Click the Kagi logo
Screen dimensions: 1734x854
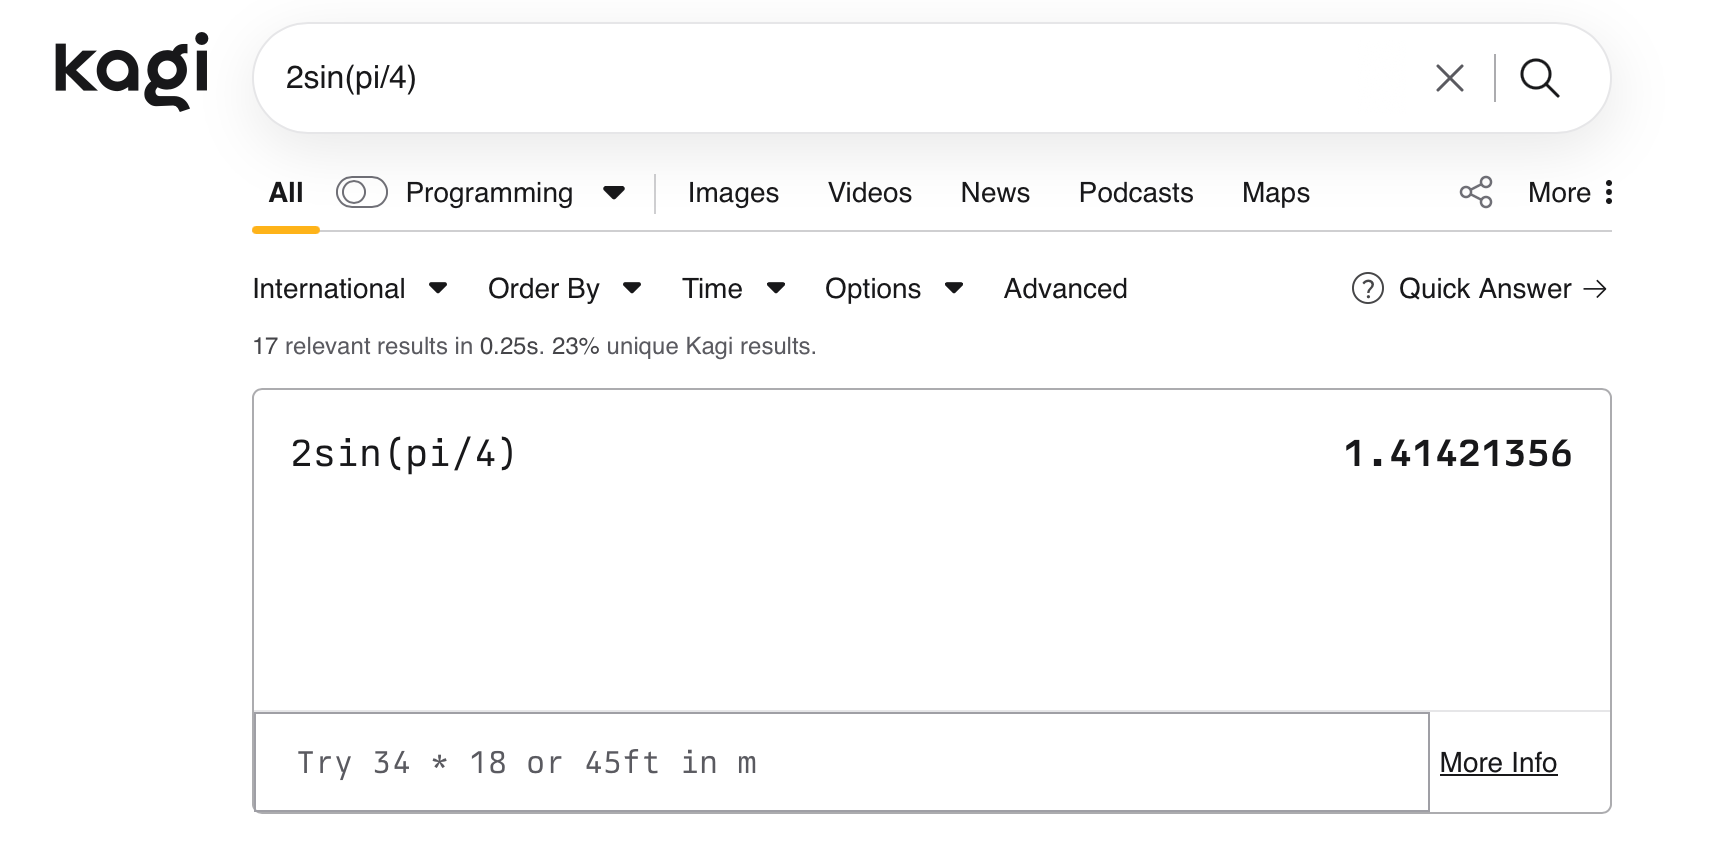[131, 70]
